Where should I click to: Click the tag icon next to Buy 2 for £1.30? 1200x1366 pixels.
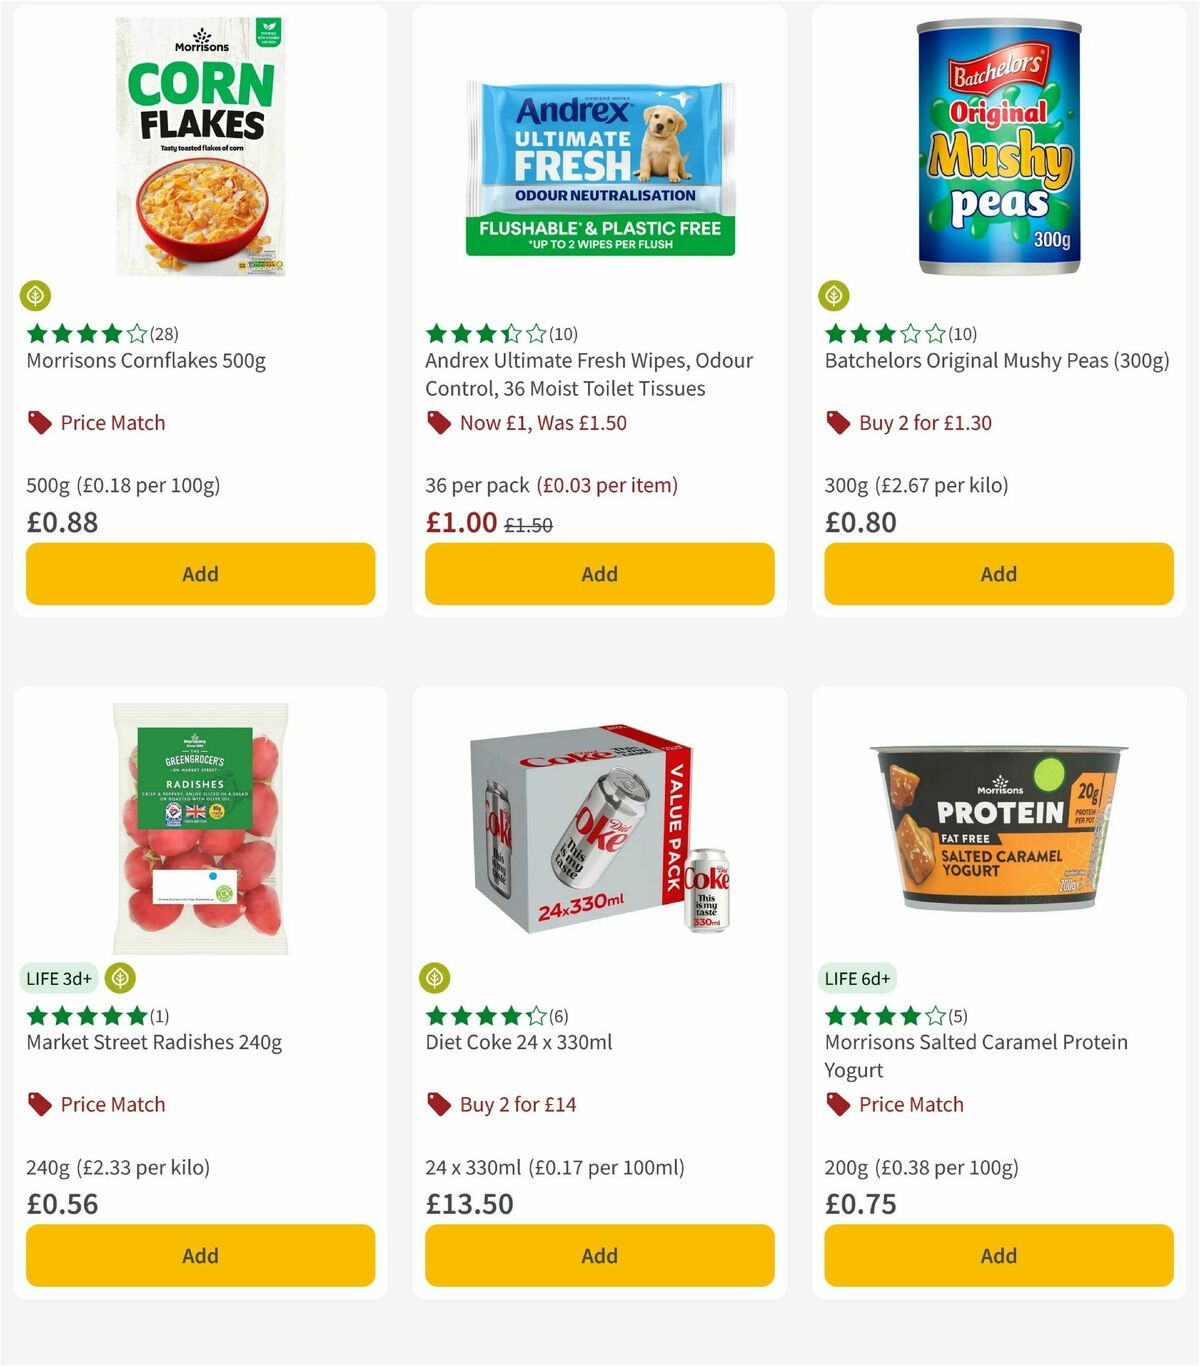coord(836,422)
